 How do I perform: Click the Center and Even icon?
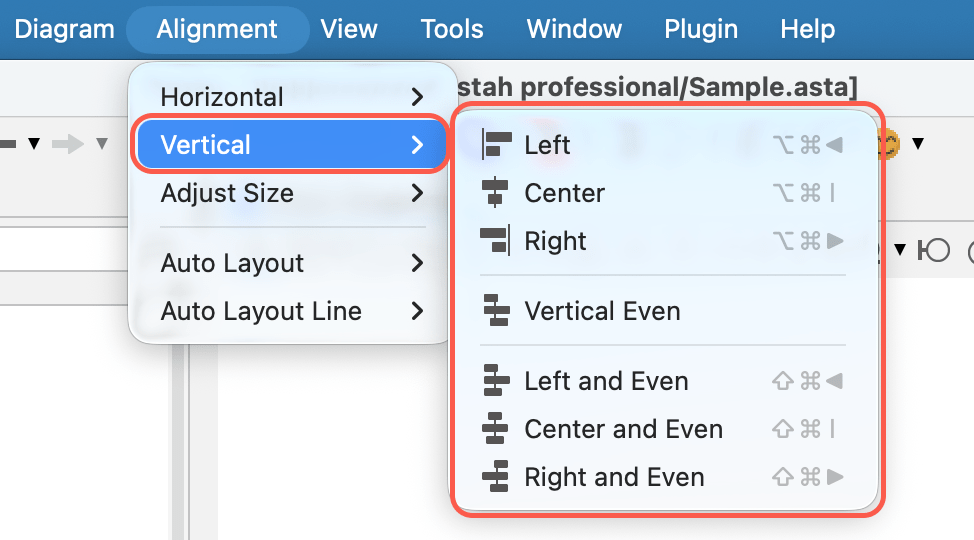tap(495, 429)
